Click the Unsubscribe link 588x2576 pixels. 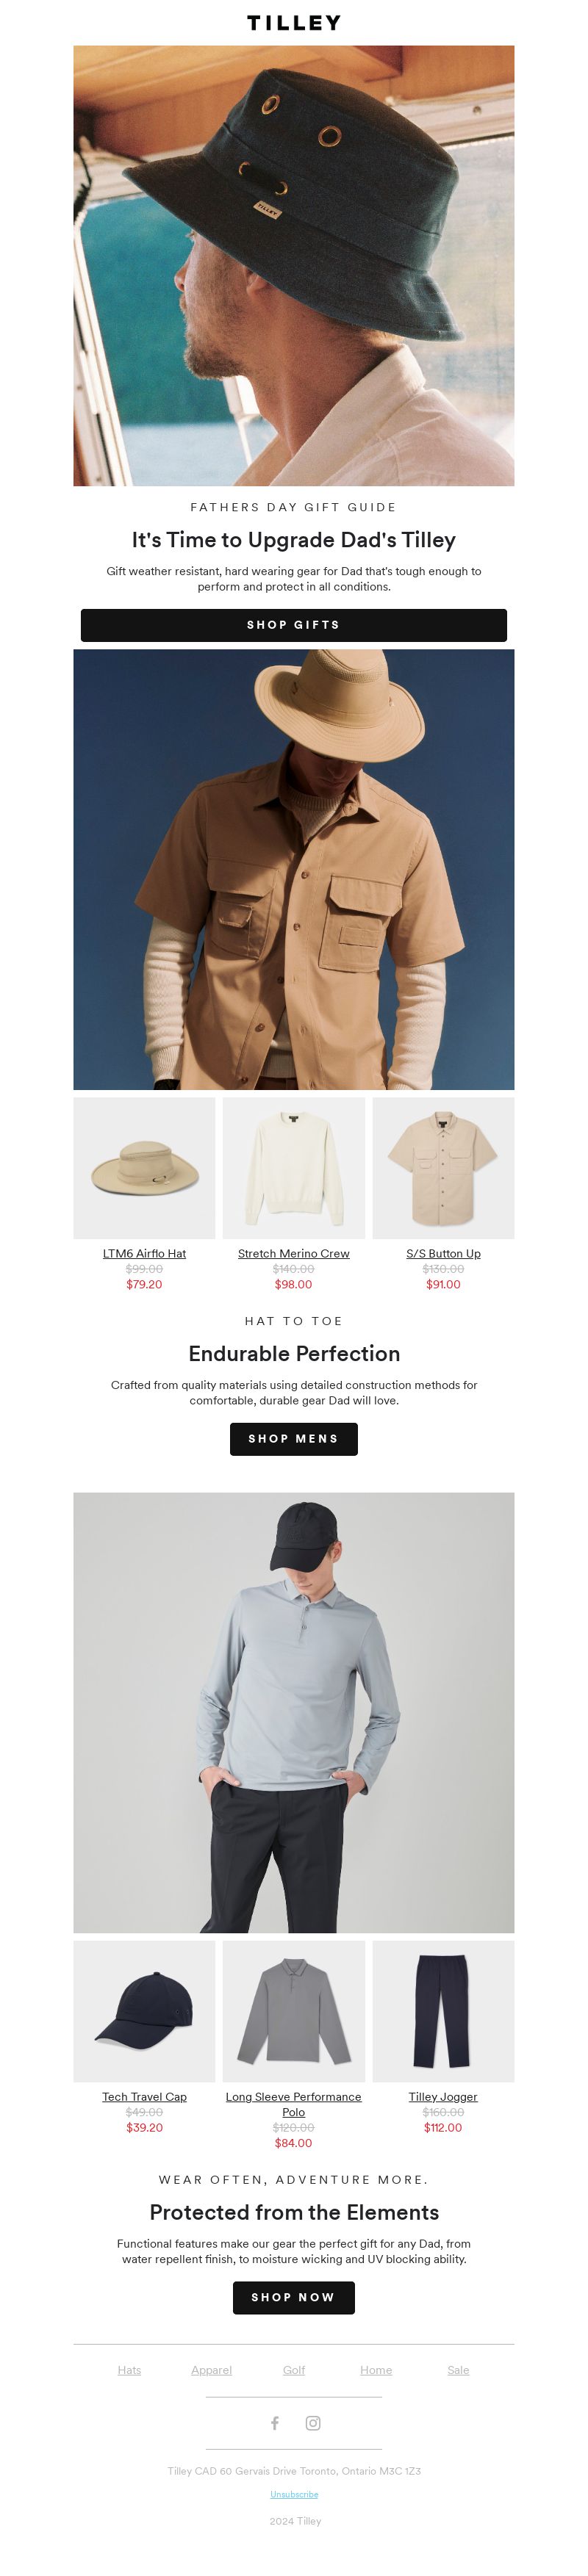point(294,2494)
